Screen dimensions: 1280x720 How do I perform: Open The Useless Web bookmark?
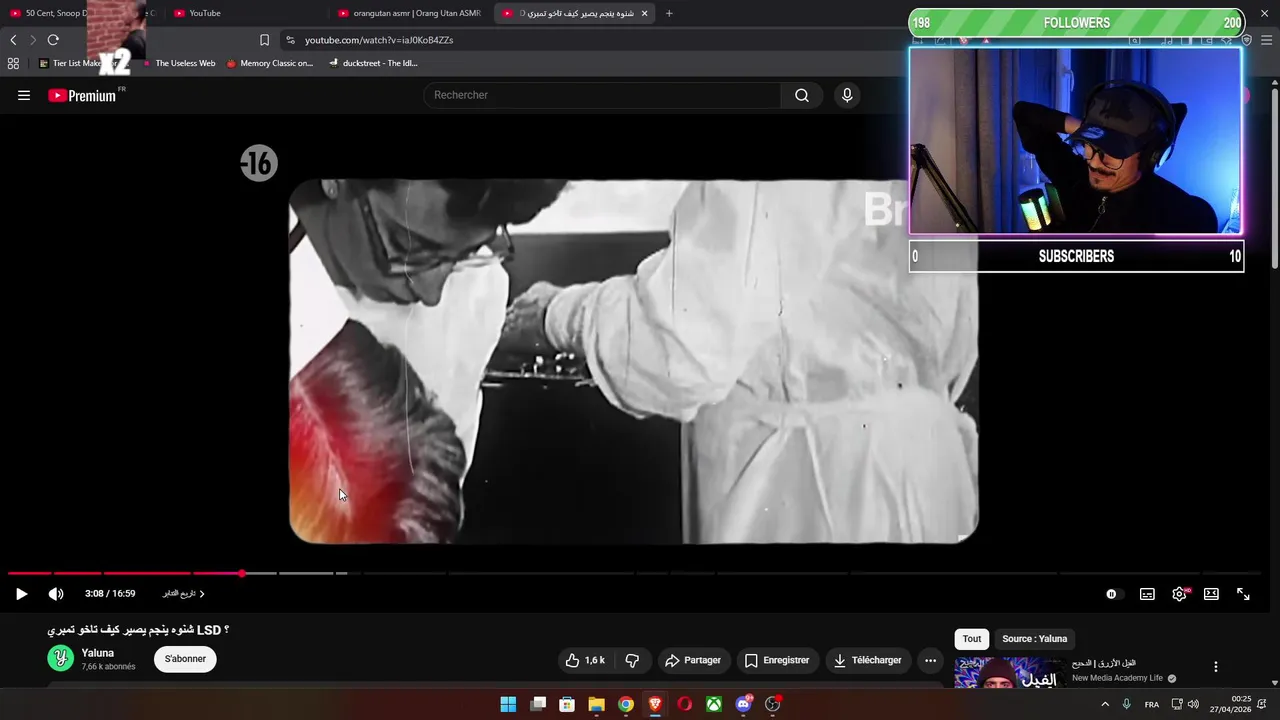(x=178, y=63)
